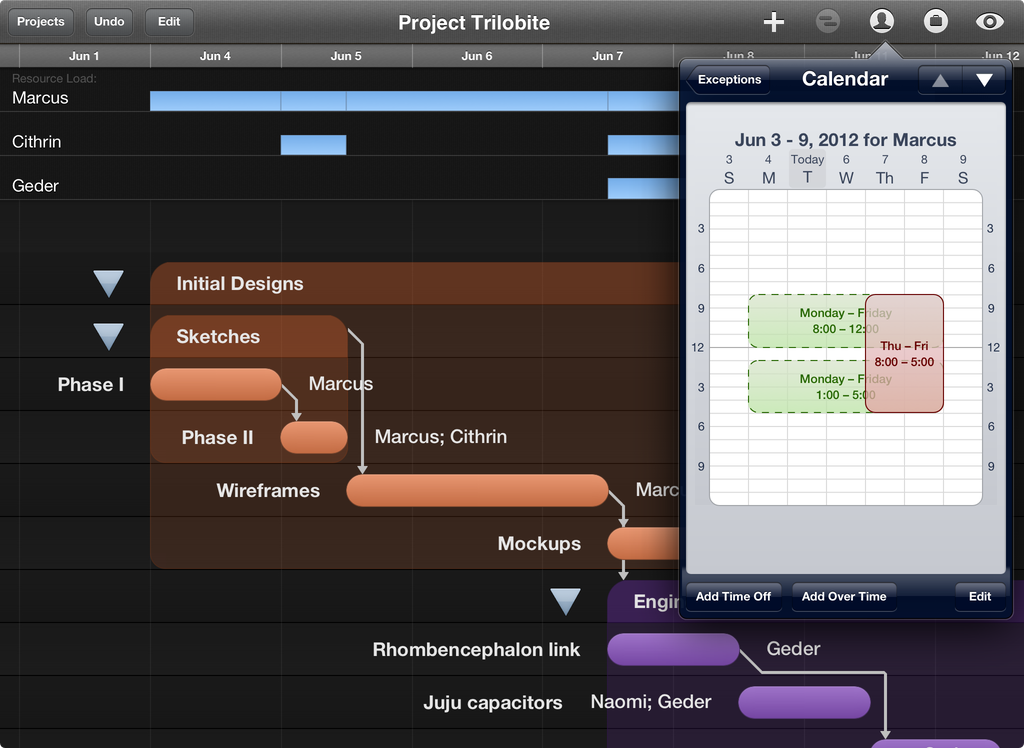Go back to Exceptions in Calendar popover

tap(728, 80)
